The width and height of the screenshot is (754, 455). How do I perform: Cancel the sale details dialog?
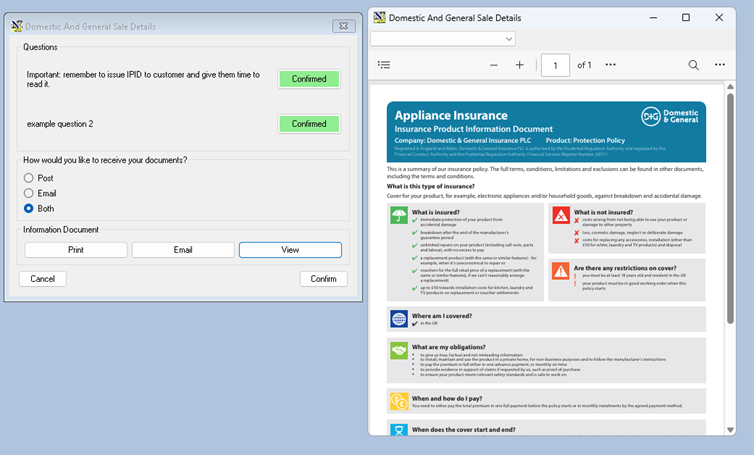pos(42,279)
